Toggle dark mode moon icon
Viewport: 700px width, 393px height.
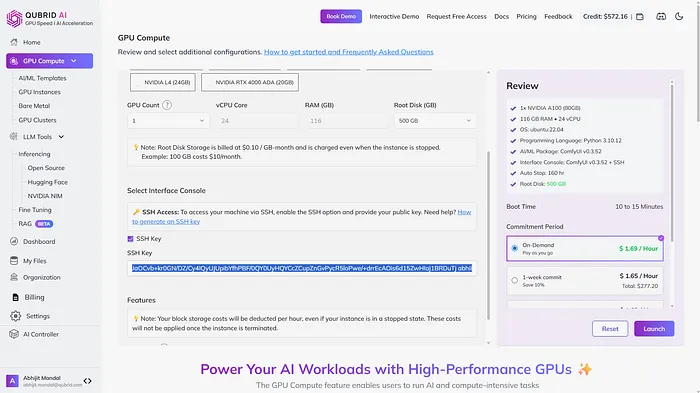point(679,17)
